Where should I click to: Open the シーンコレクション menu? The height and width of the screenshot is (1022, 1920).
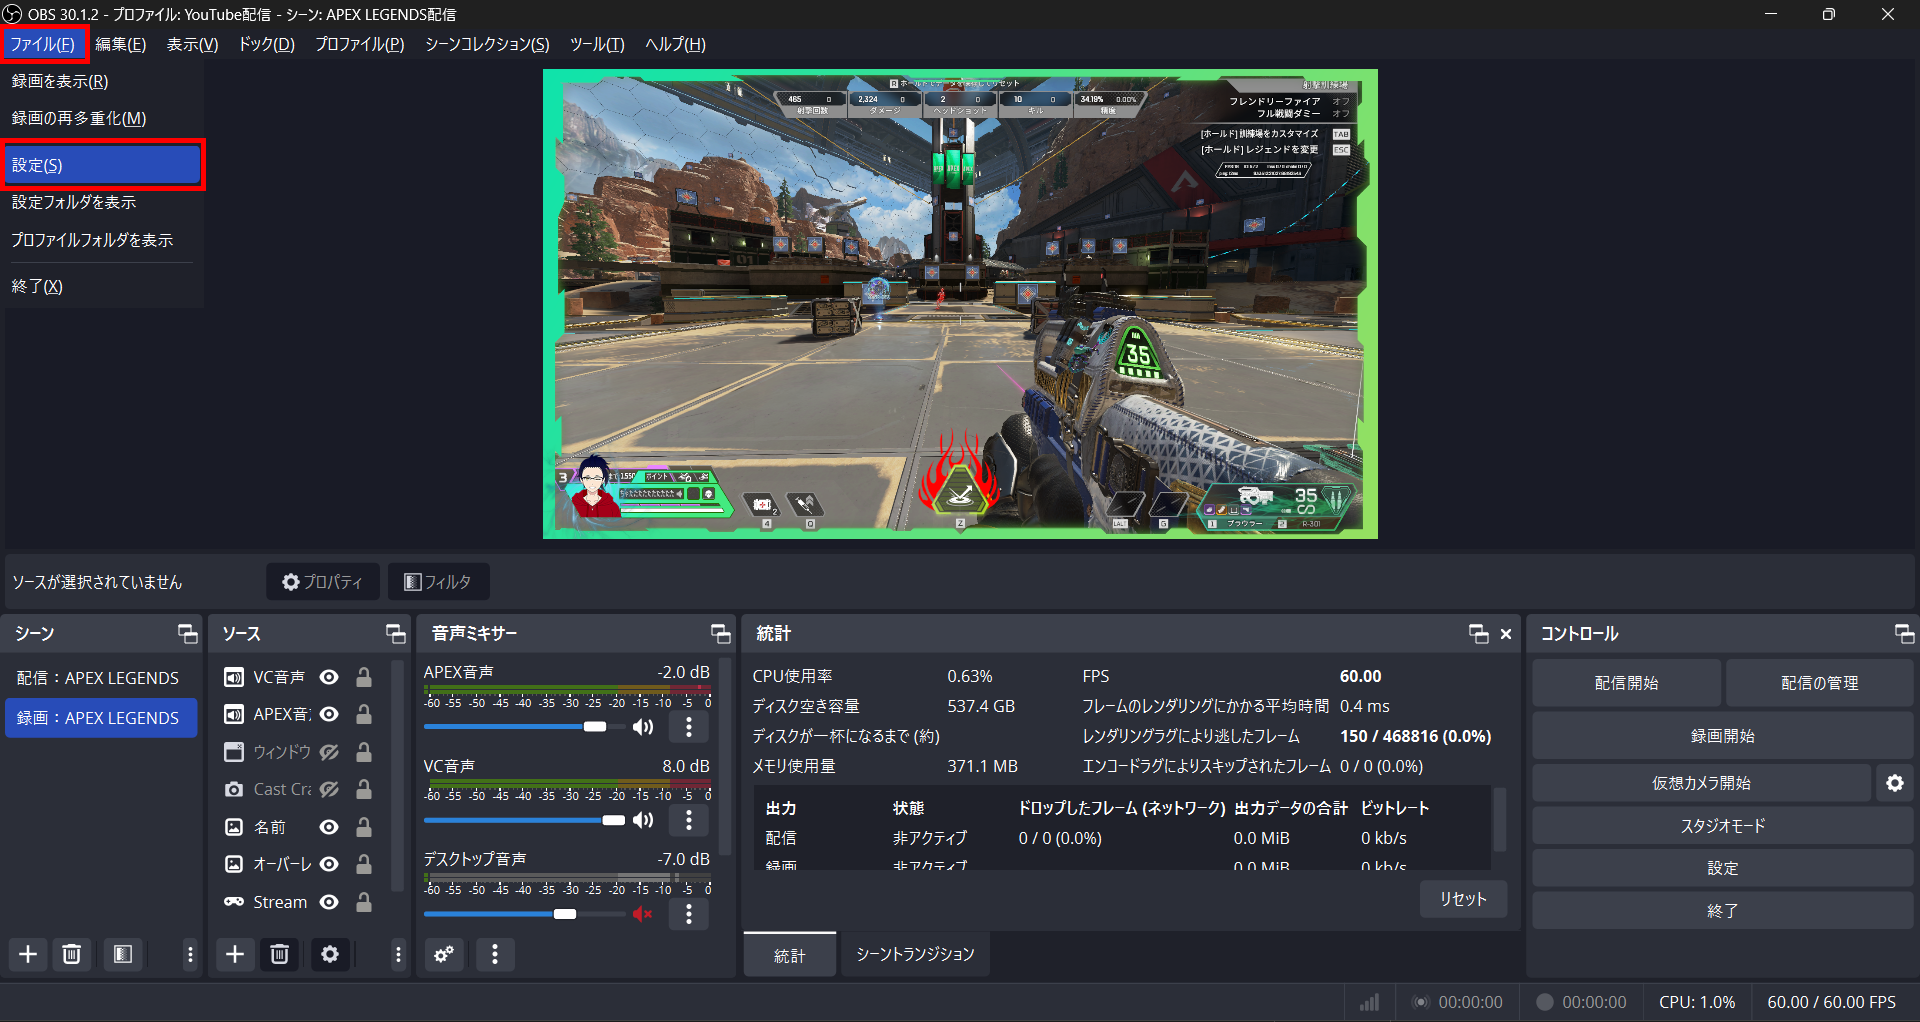pos(487,44)
